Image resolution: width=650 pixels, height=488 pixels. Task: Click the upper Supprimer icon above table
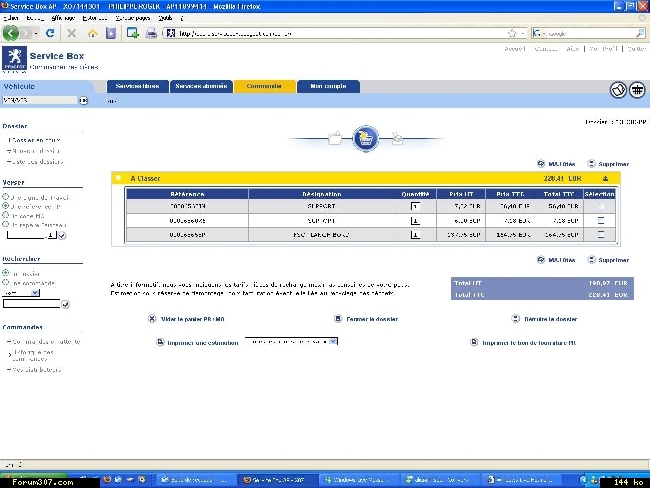pyautogui.click(x=592, y=164)
